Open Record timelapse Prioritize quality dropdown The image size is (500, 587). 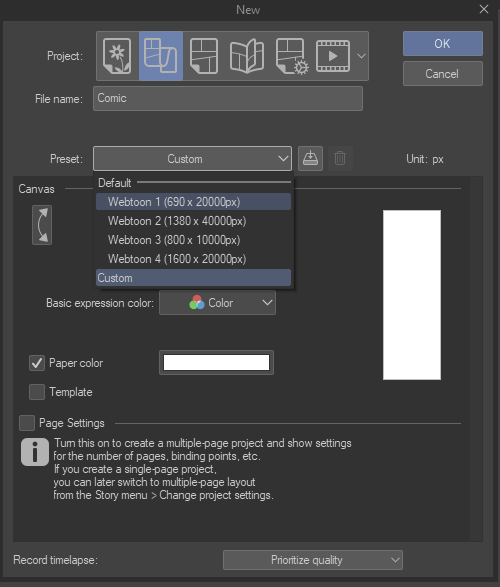pos(313,560)
